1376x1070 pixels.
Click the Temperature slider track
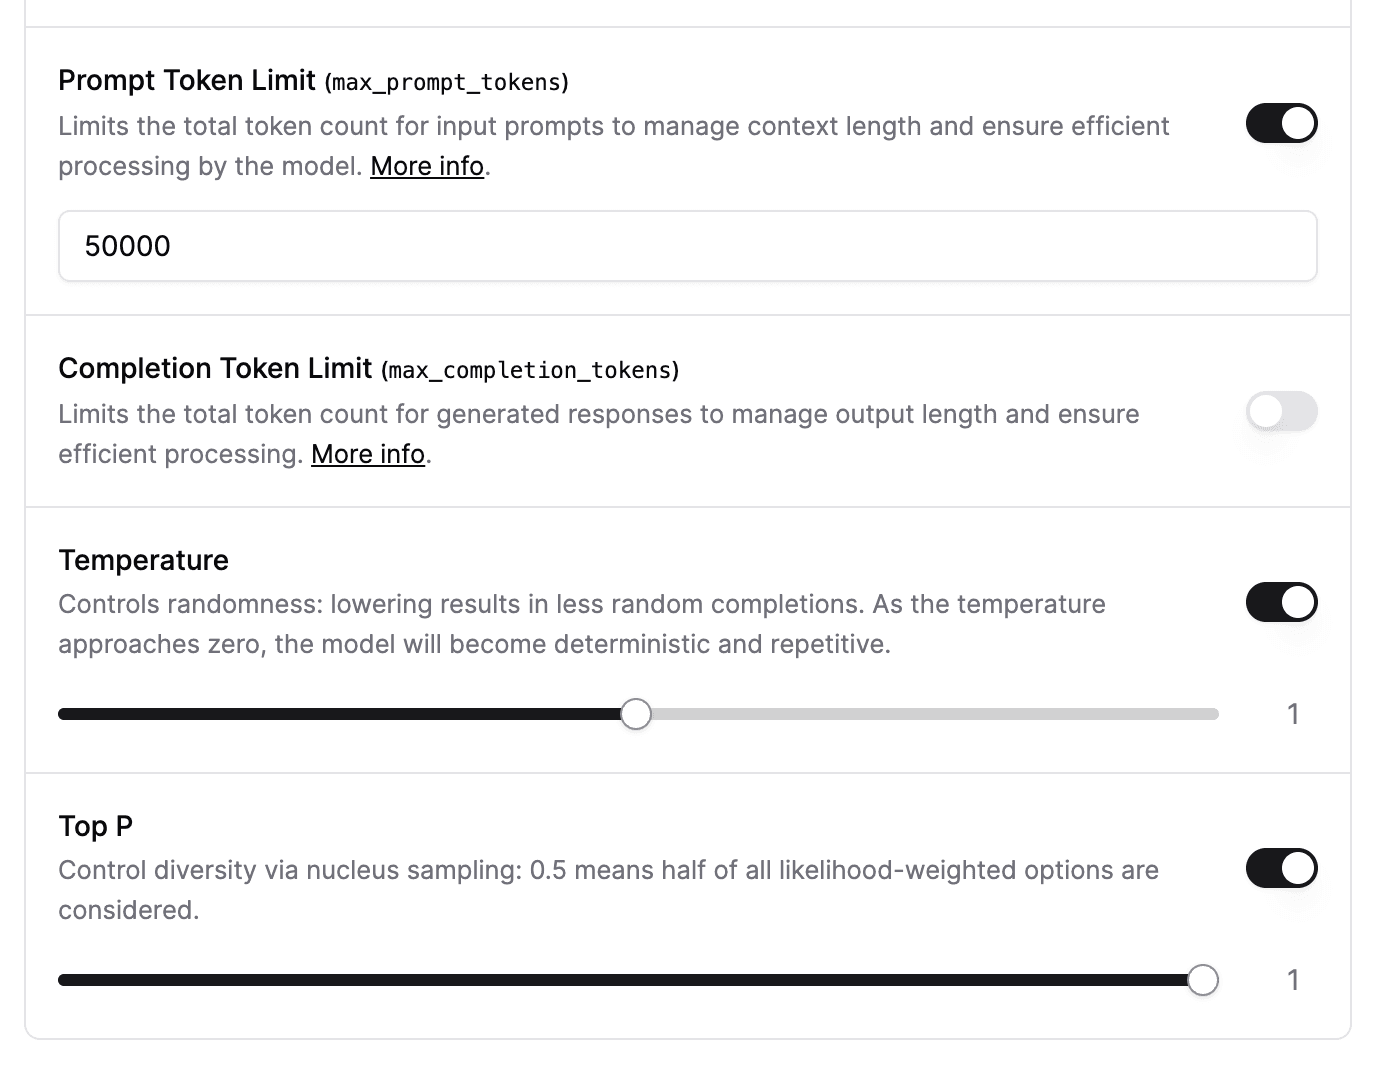(900, 713)
